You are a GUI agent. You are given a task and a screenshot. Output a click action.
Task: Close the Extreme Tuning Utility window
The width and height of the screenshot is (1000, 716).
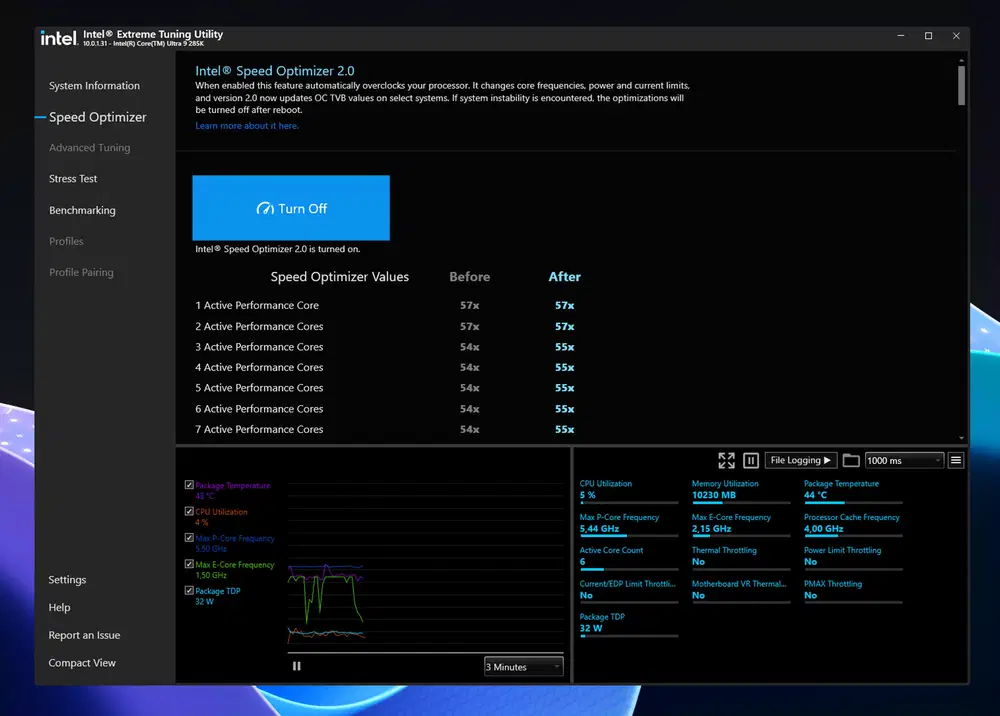pyautogui.click(x=956, y=36)
